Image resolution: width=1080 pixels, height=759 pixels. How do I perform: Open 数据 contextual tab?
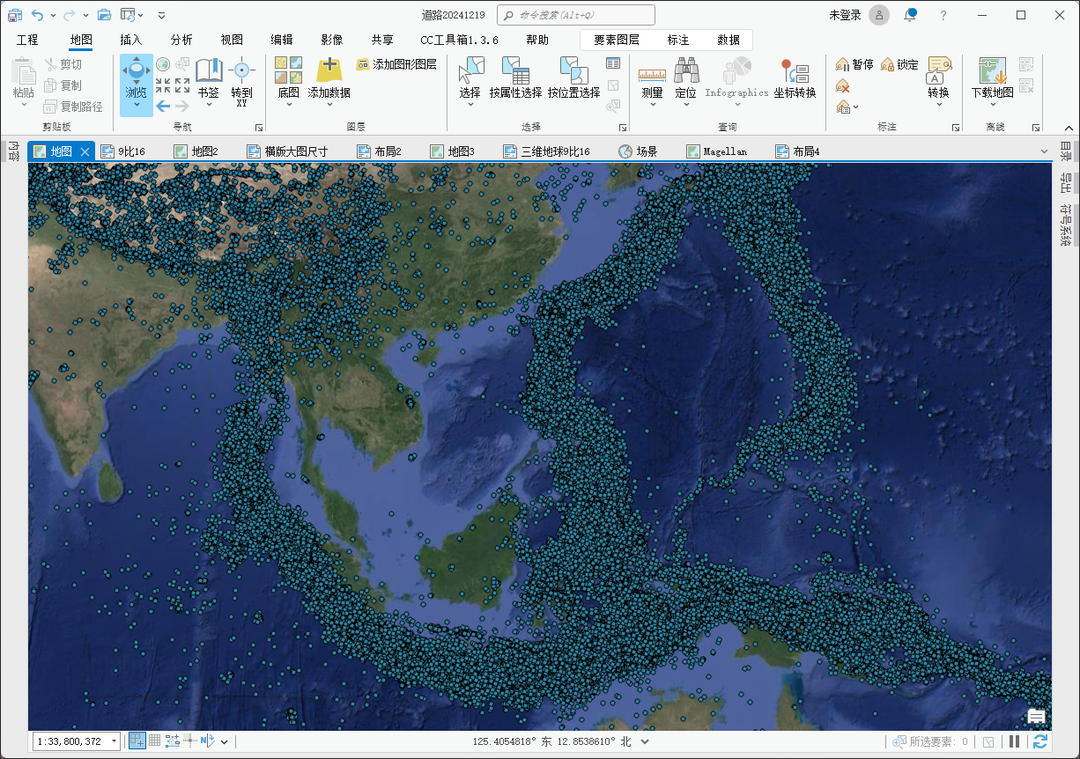pyautogui.click(x=728, y=40)
